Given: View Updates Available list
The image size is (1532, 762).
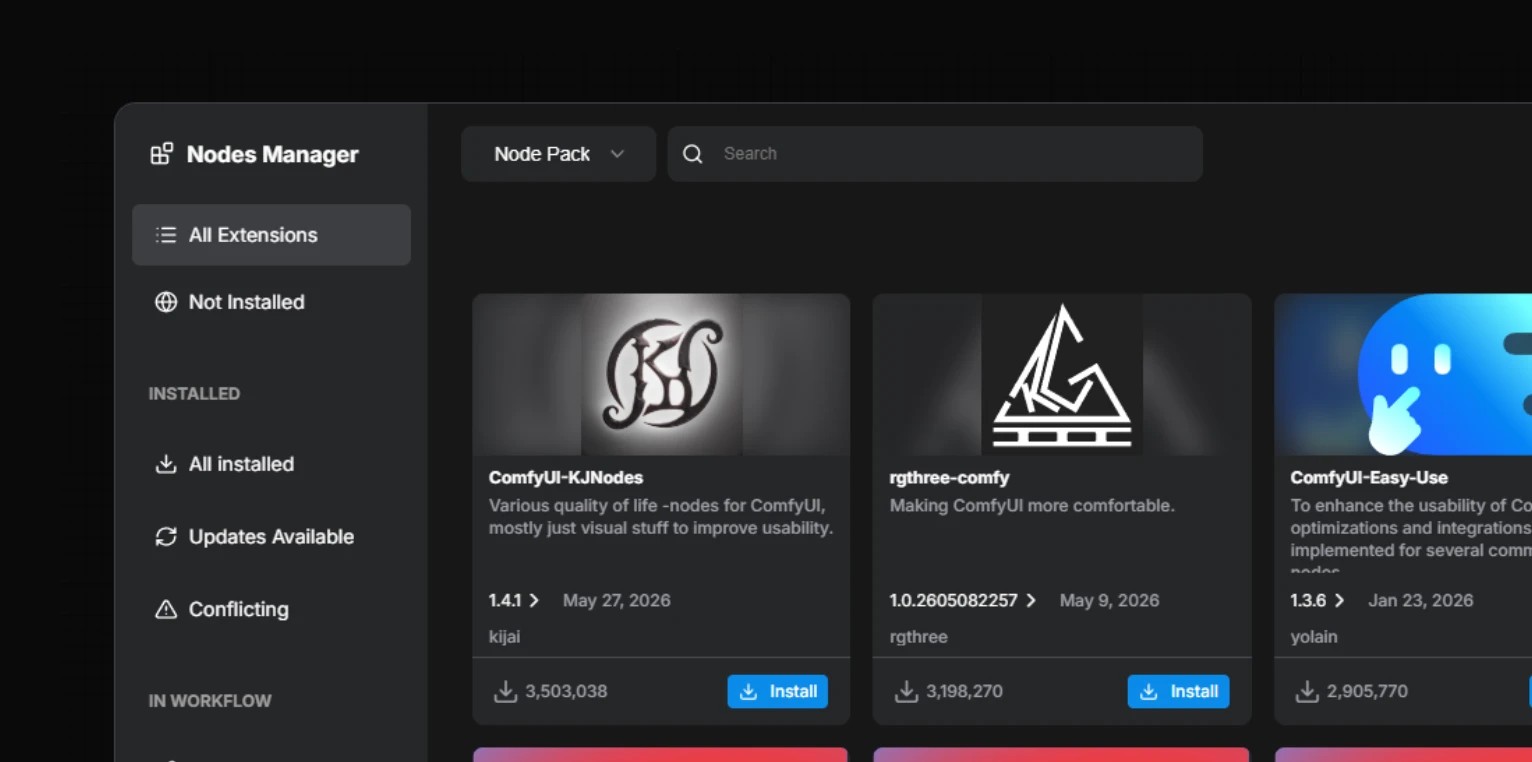Looking at the screenshot, I should [x=271, y=537].
